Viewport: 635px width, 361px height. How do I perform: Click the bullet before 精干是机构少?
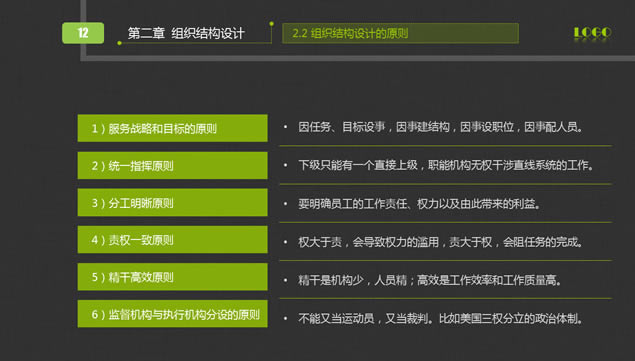pyautogui.click(x=286, y=280)
